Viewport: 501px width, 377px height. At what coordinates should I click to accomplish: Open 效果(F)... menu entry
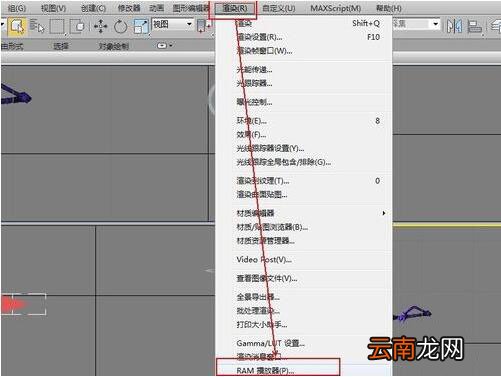[x=304, y=134]
